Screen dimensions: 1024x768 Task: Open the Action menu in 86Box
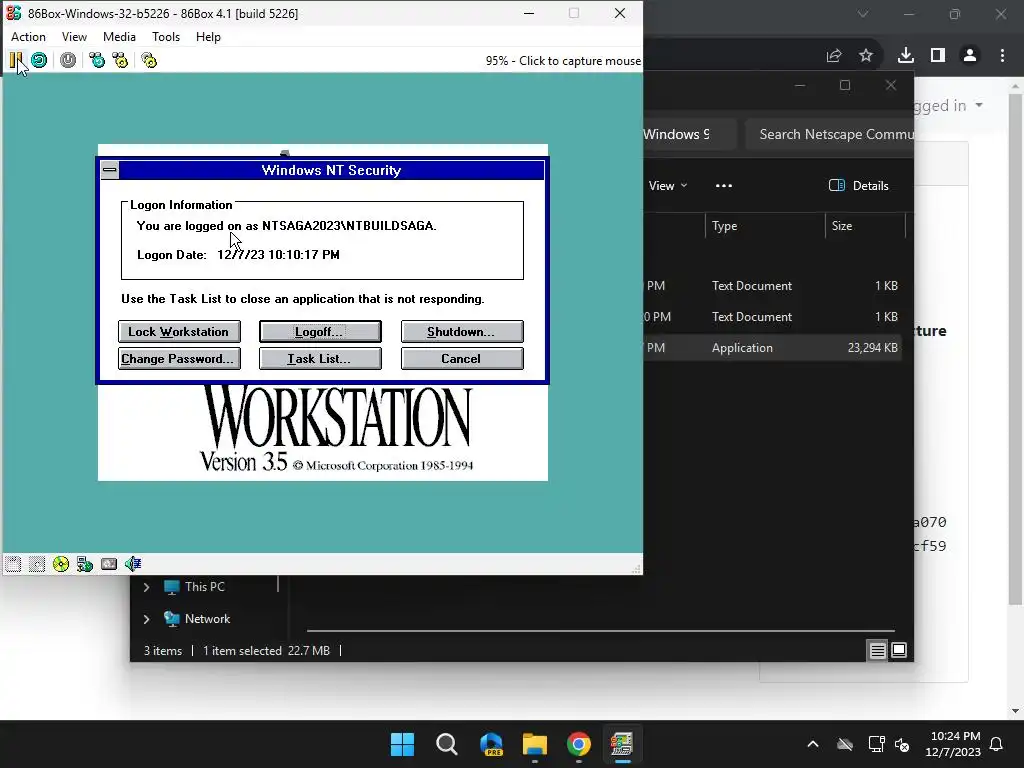coord(28,37)
